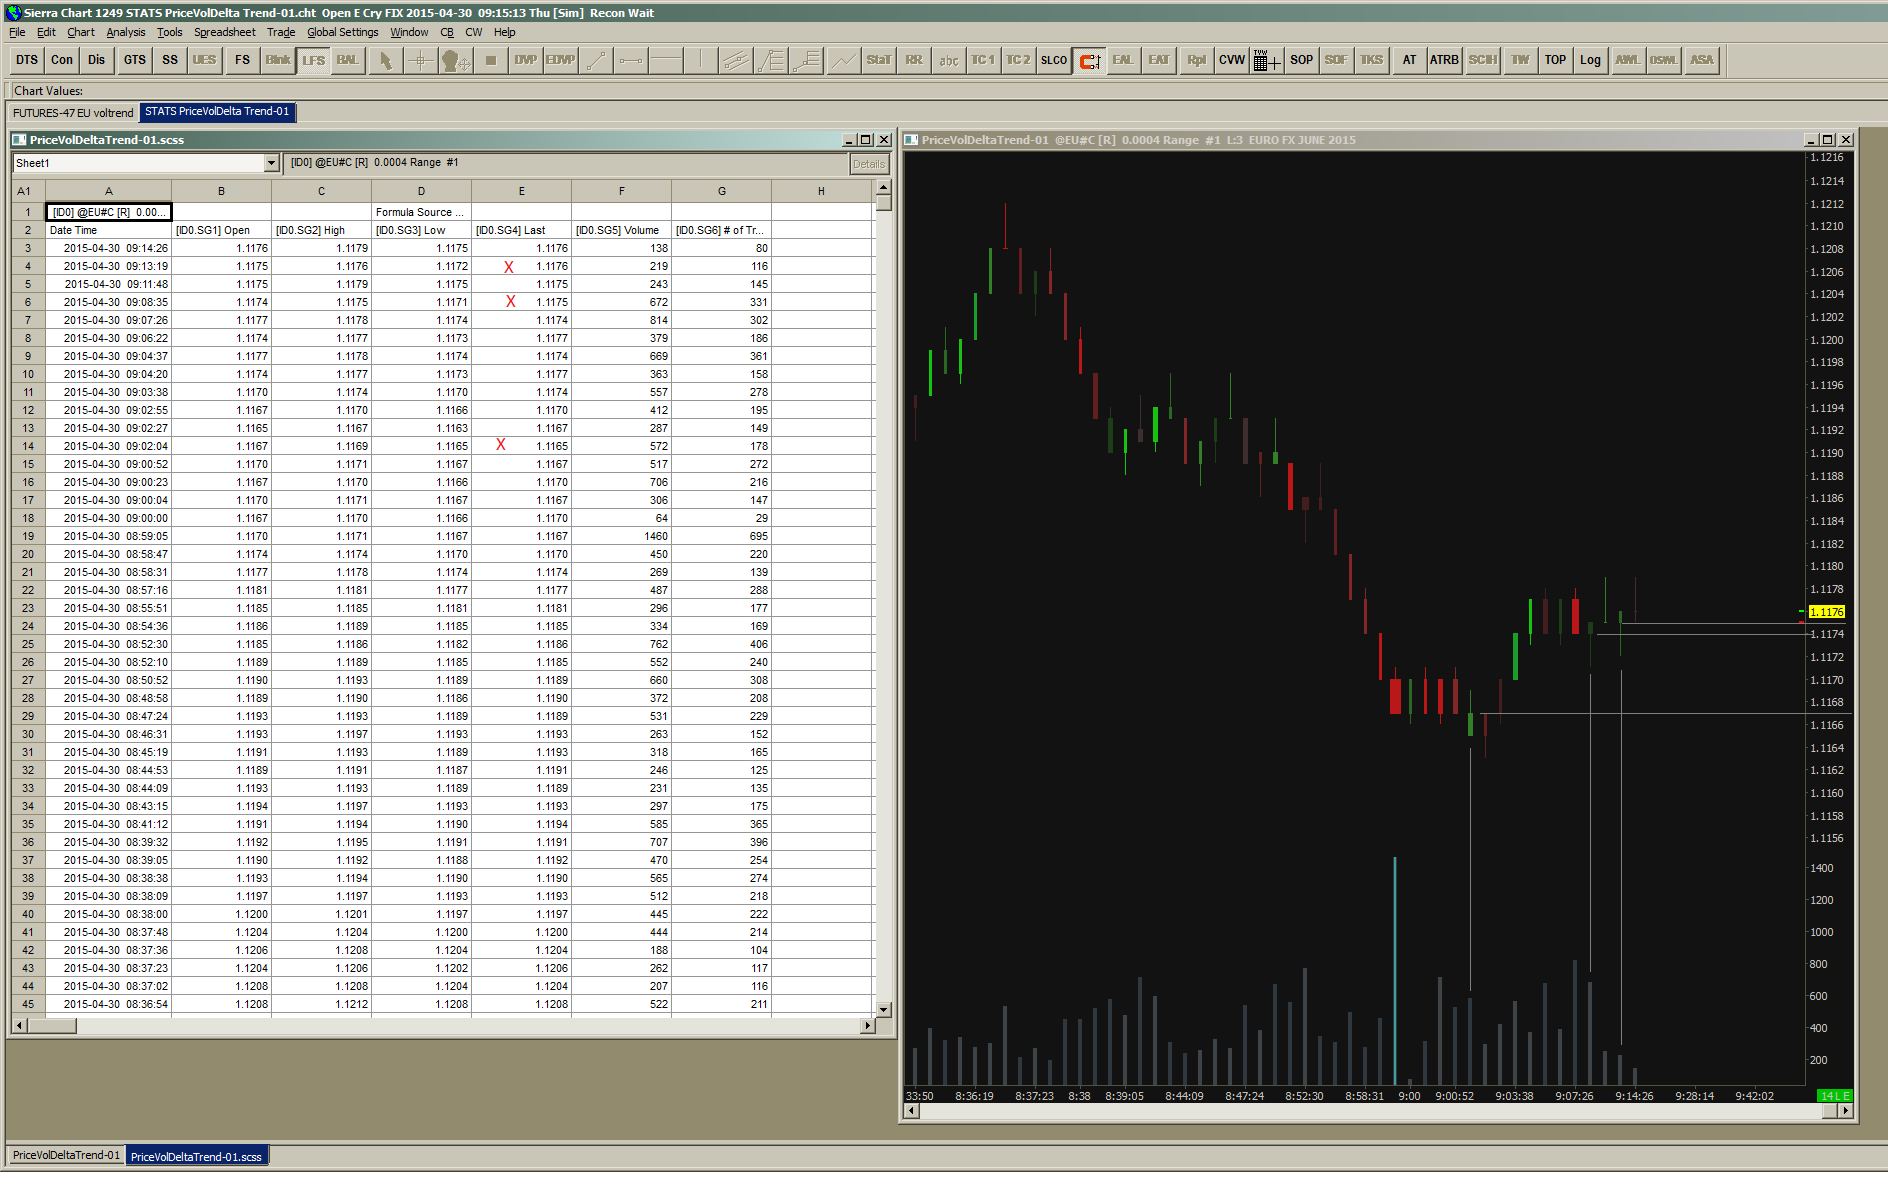Click the hand adjust tool icon
The height and width of the screenshot is (1200, 1888).
click(455, 60)
